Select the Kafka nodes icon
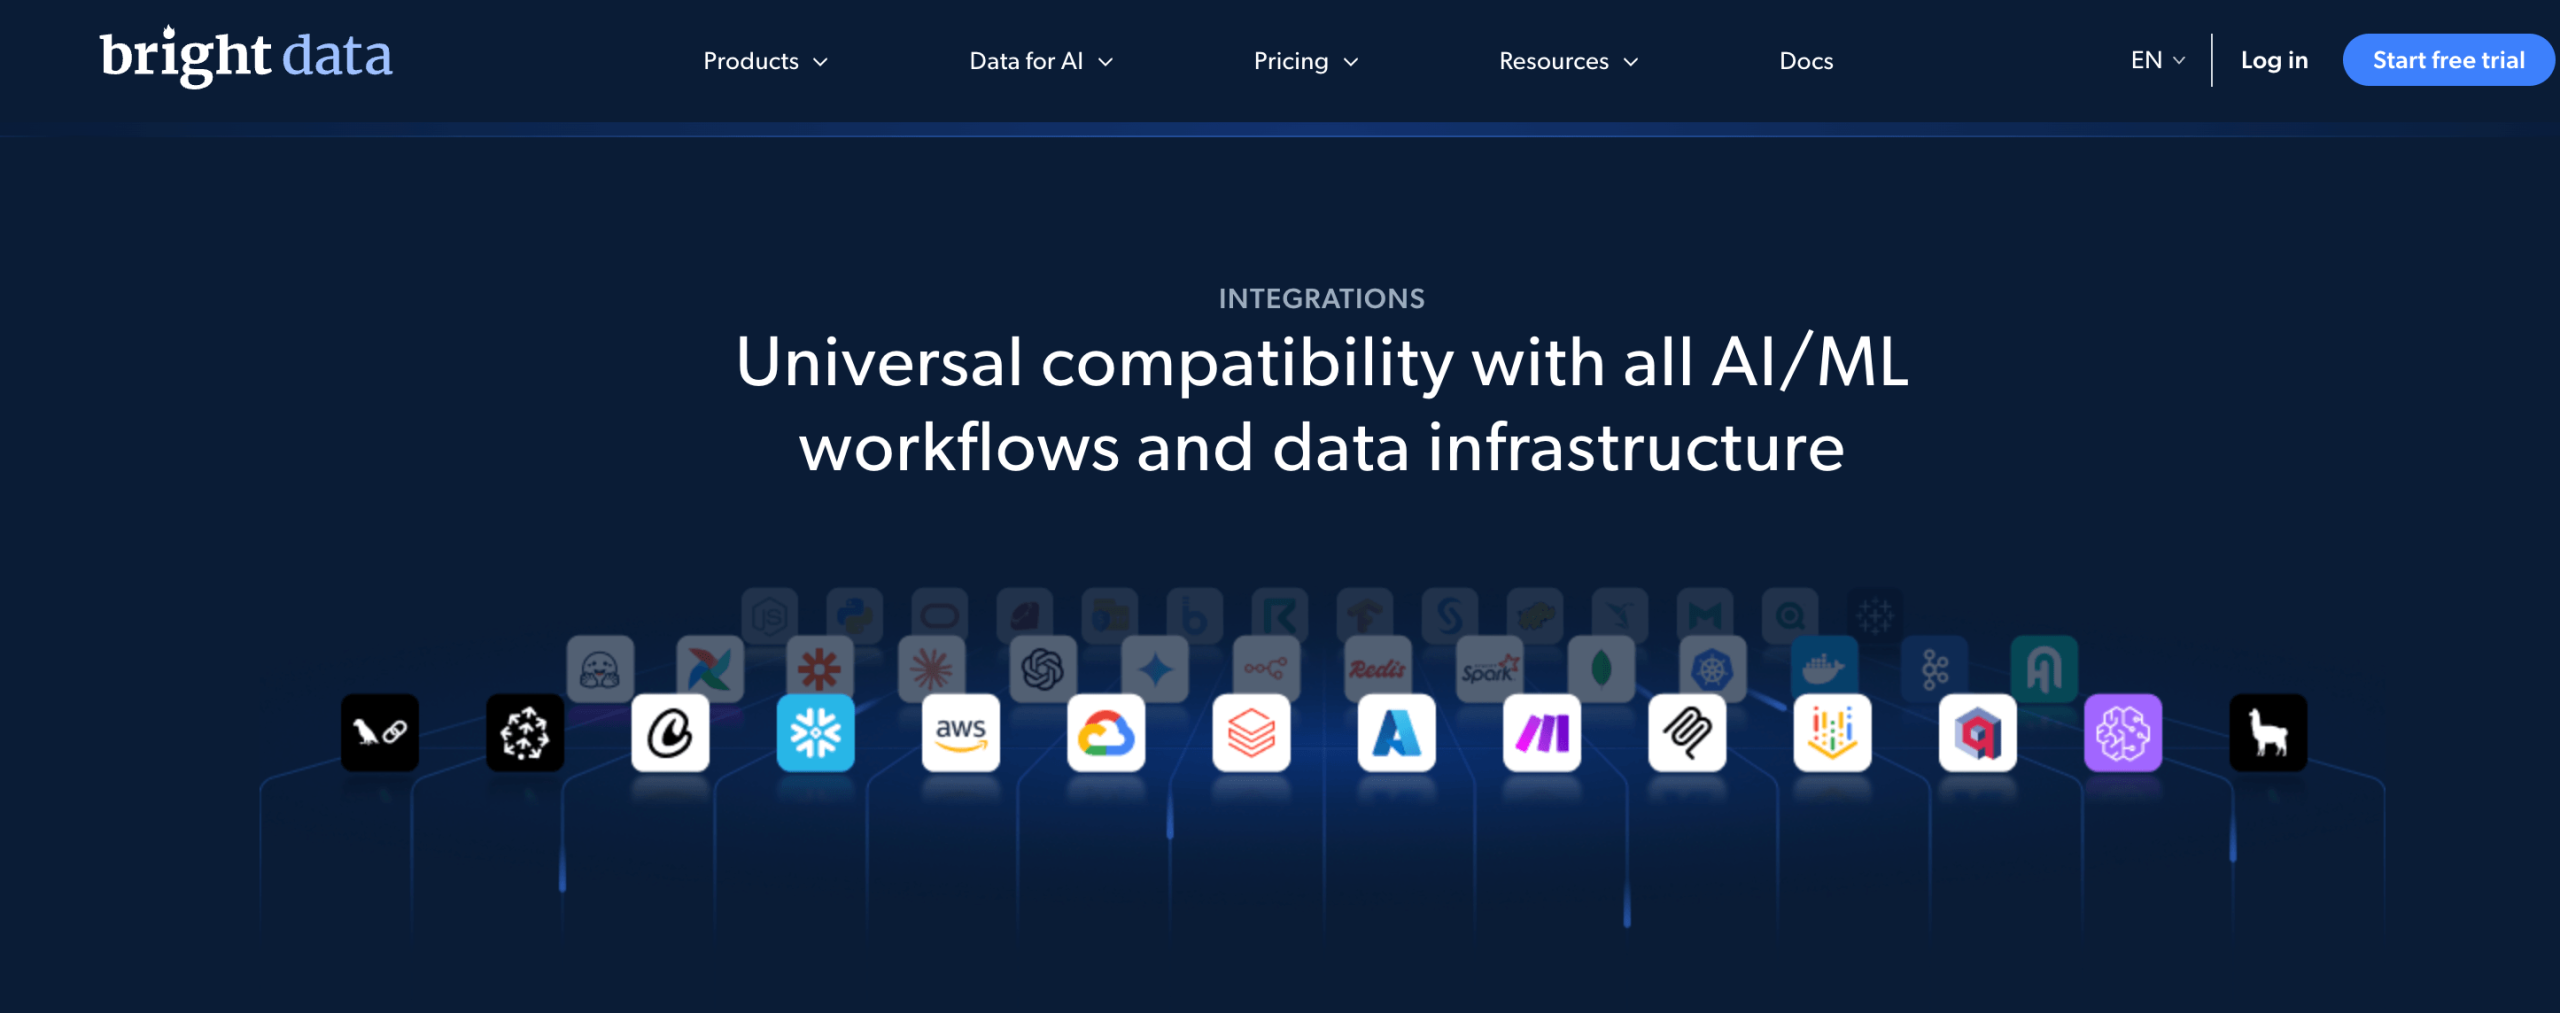The width and height of the screenshot is (2560, 1013). pyautogui.click(x=1935, y=669)
